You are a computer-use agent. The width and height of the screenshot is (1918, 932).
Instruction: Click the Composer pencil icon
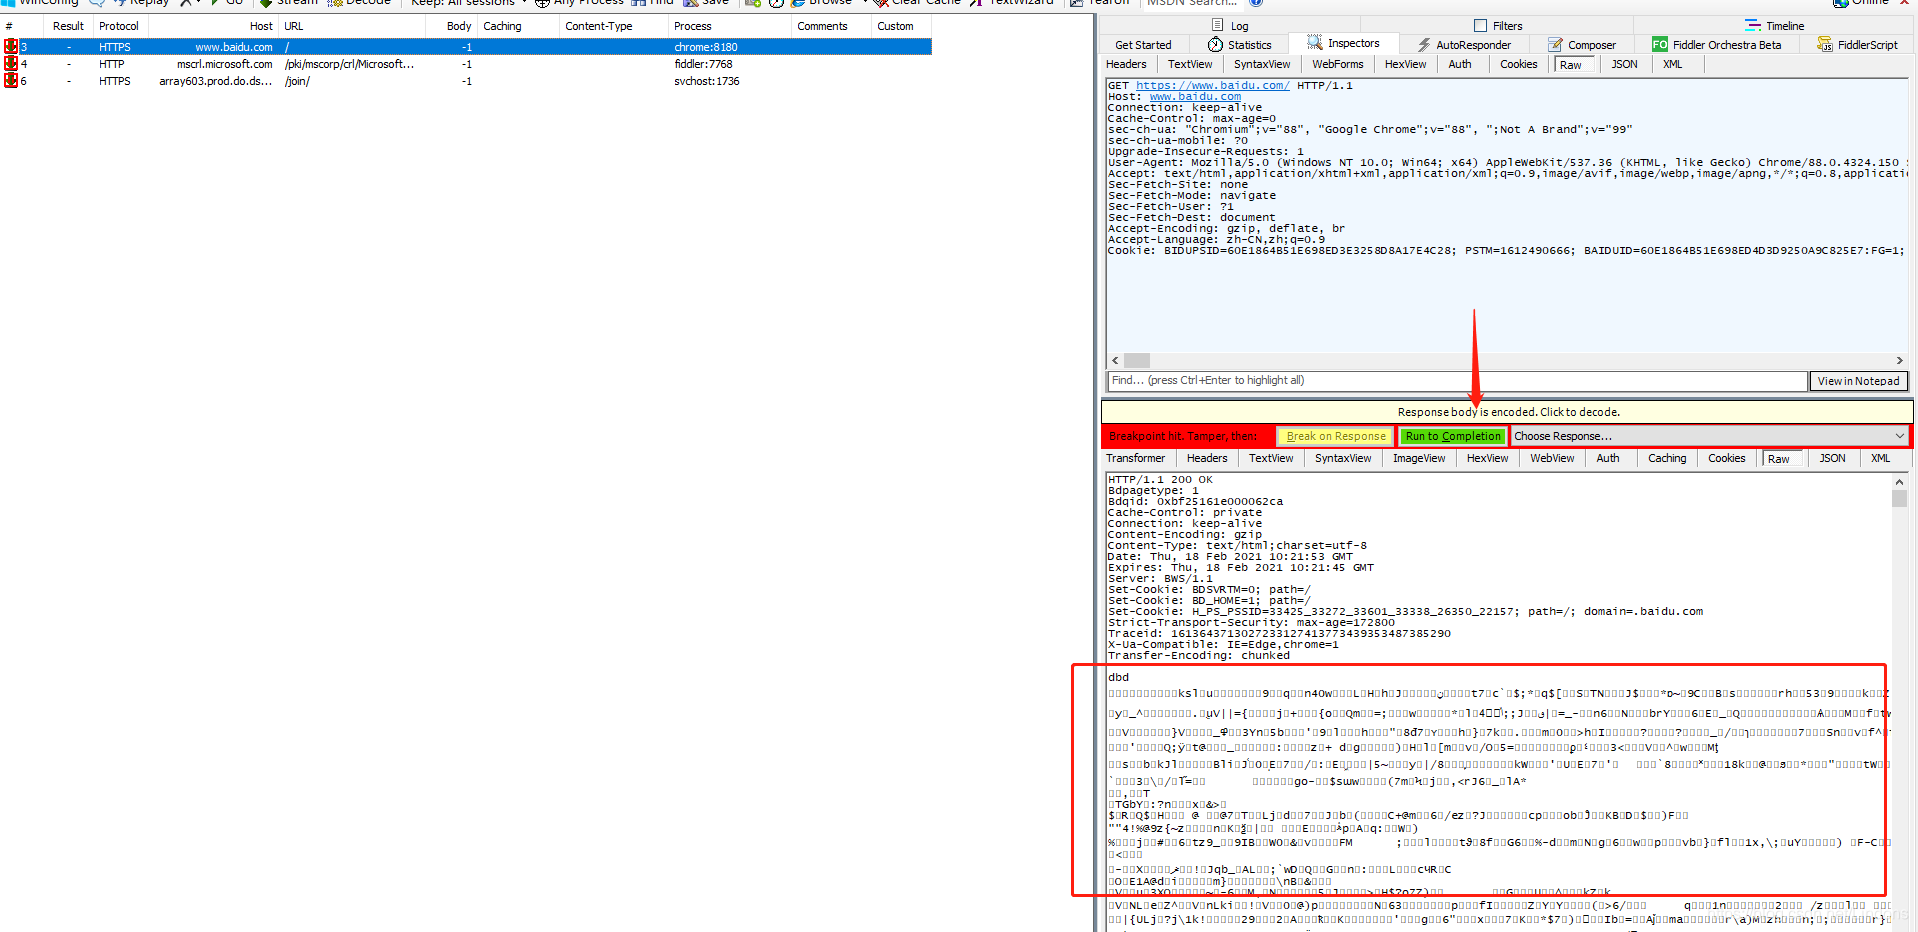[1555, 45]
